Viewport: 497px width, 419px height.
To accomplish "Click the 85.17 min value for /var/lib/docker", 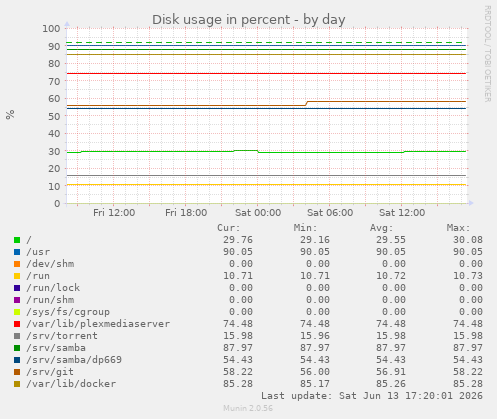I will click(x=315, y=384).
